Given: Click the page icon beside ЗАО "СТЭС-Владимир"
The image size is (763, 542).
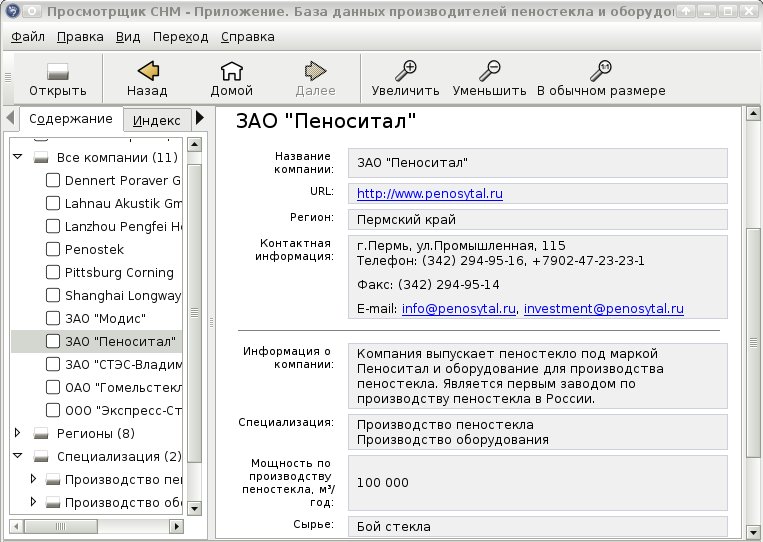Looking at the screenshot, I should (53, 364).
